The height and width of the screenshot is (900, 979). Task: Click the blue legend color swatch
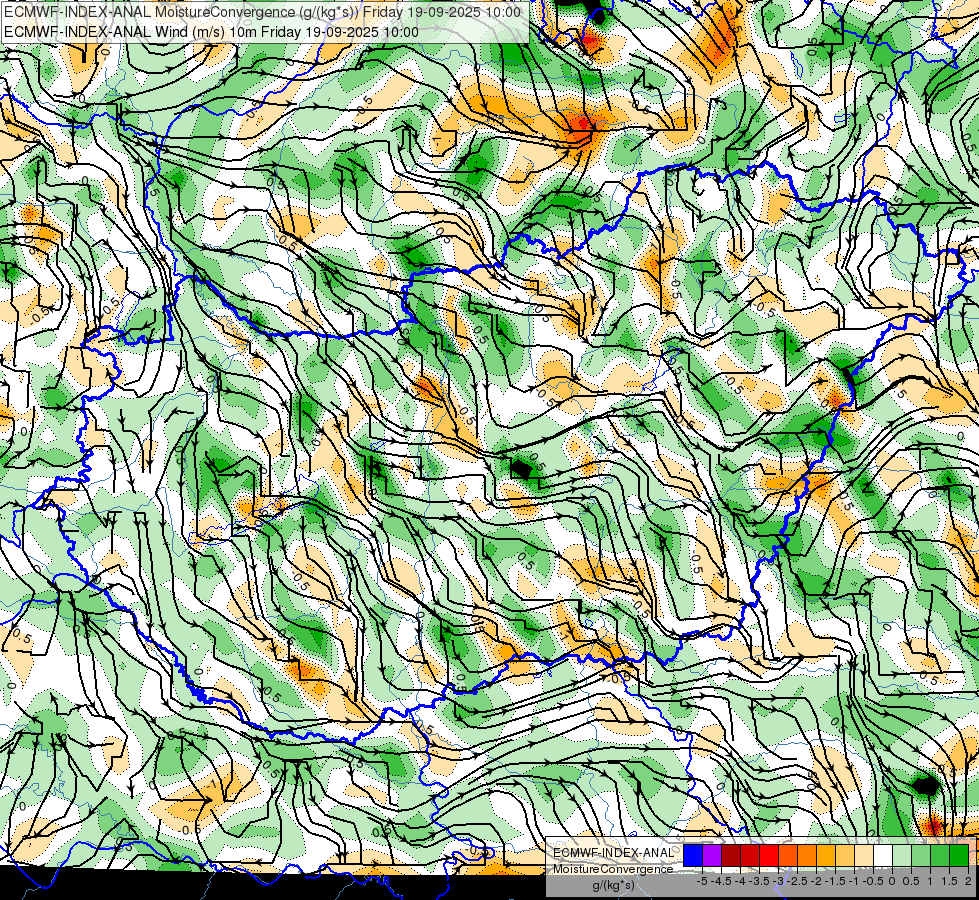[x=693, y=855]
